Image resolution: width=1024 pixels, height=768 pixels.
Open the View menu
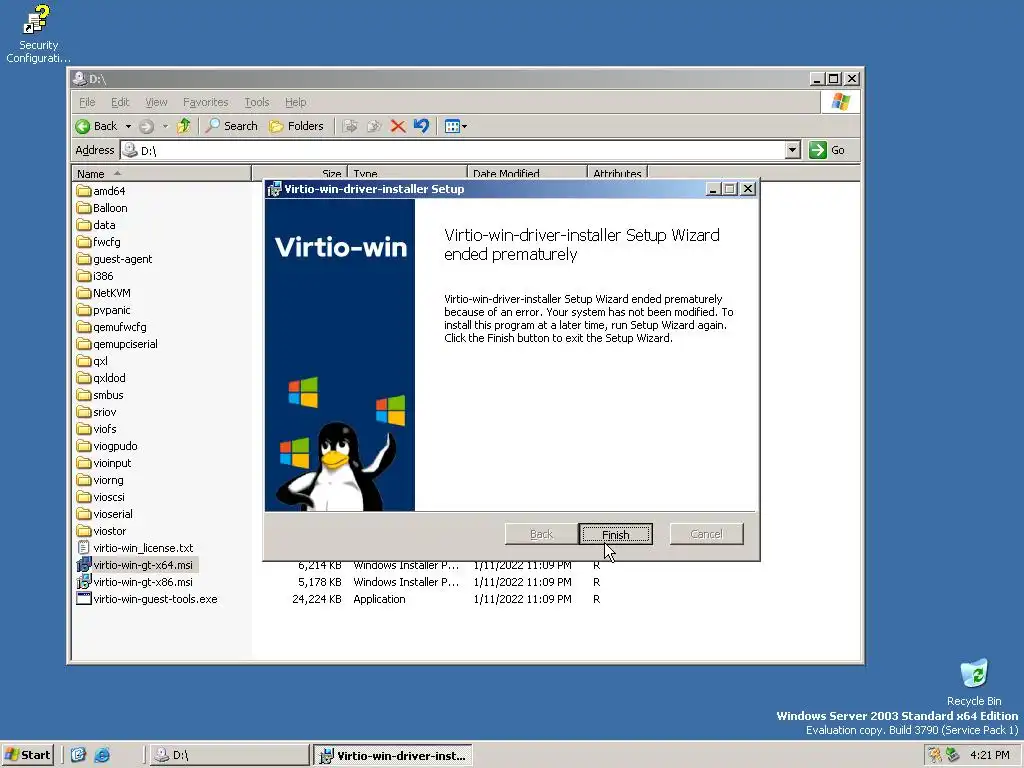click(156, 102)
